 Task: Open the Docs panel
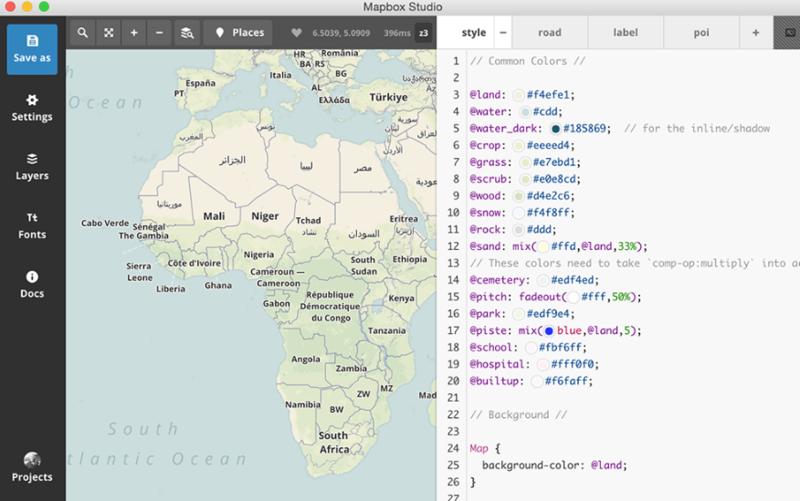(x=32, y=285)
